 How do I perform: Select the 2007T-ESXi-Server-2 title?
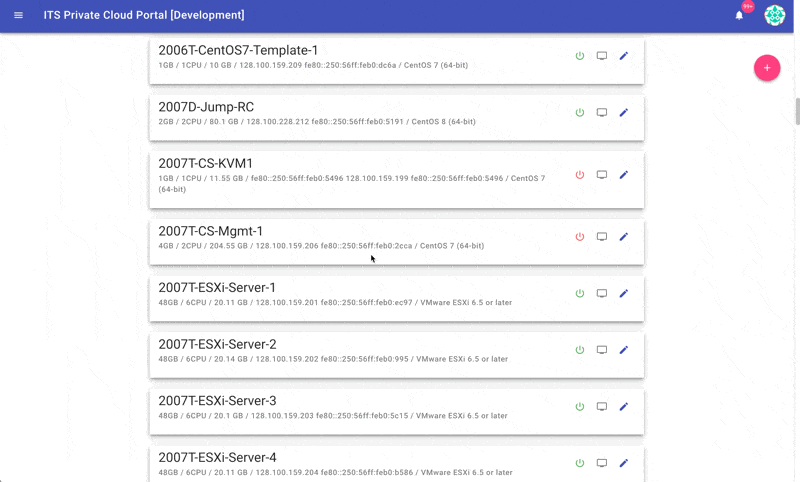[217, 345]
